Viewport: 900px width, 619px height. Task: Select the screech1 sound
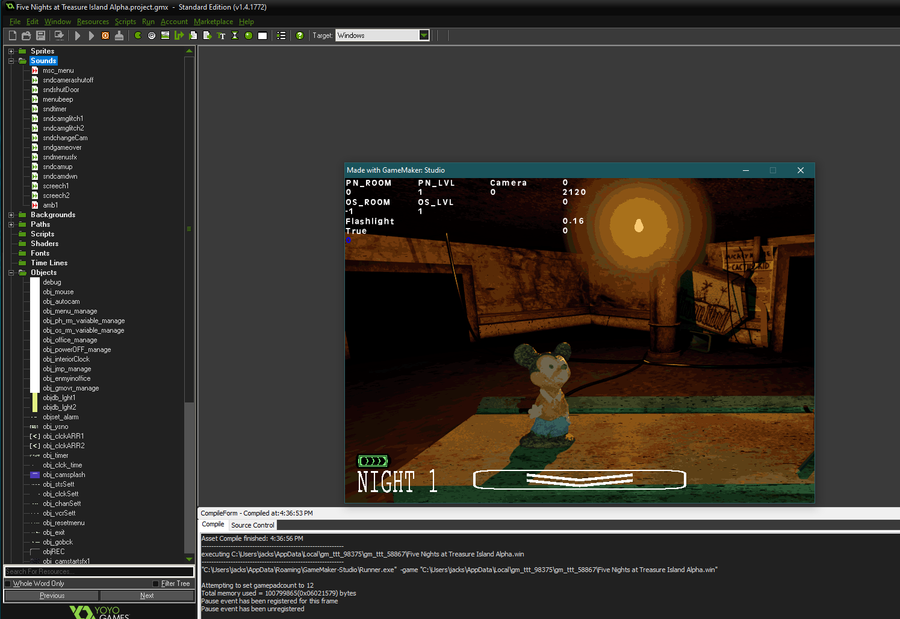point(56,186)
